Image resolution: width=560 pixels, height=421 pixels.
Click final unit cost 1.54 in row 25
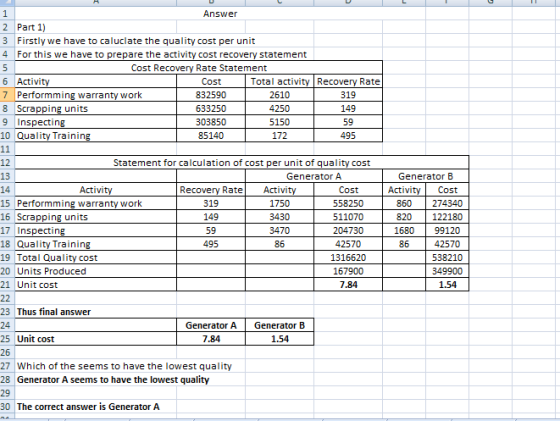click(x=280, y=339)
